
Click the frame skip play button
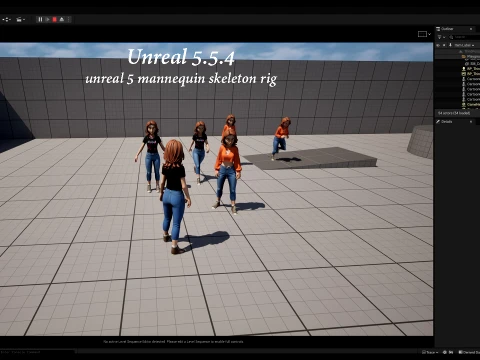47,20
